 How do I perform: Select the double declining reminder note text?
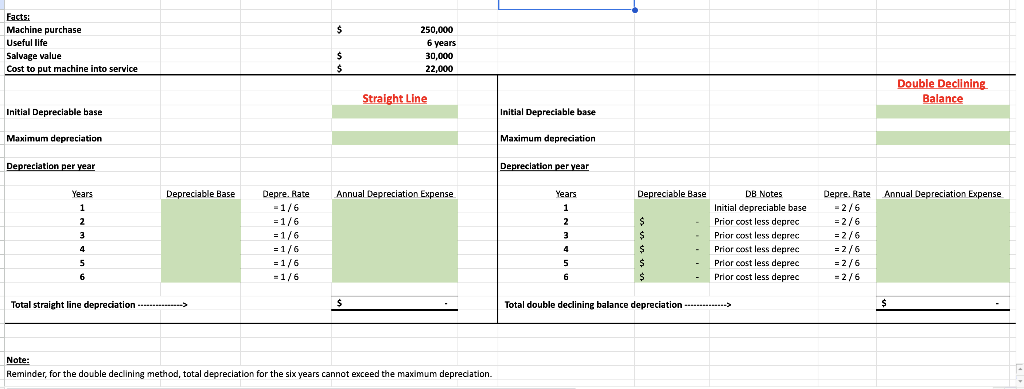pyautogui.click(x=249, y=374)
